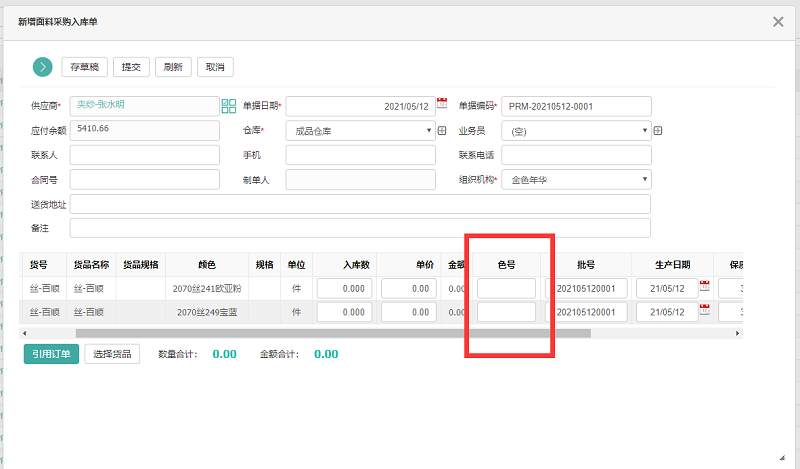The height and width of the screenshot is (469, 800).
Task: Click the horizontal table scrollbar
Action: pos(332,333)
